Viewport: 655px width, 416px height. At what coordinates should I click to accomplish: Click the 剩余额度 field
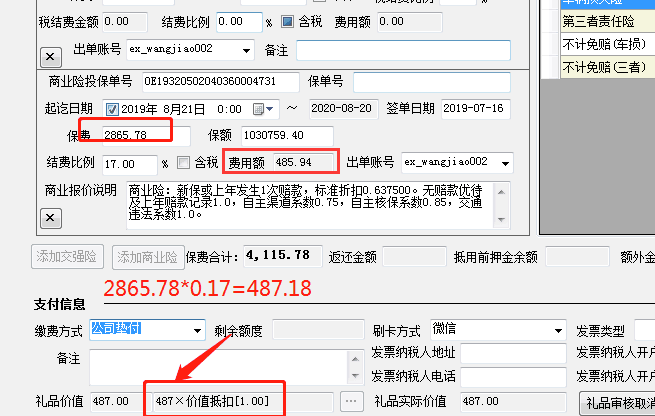[x=318, y=330]
